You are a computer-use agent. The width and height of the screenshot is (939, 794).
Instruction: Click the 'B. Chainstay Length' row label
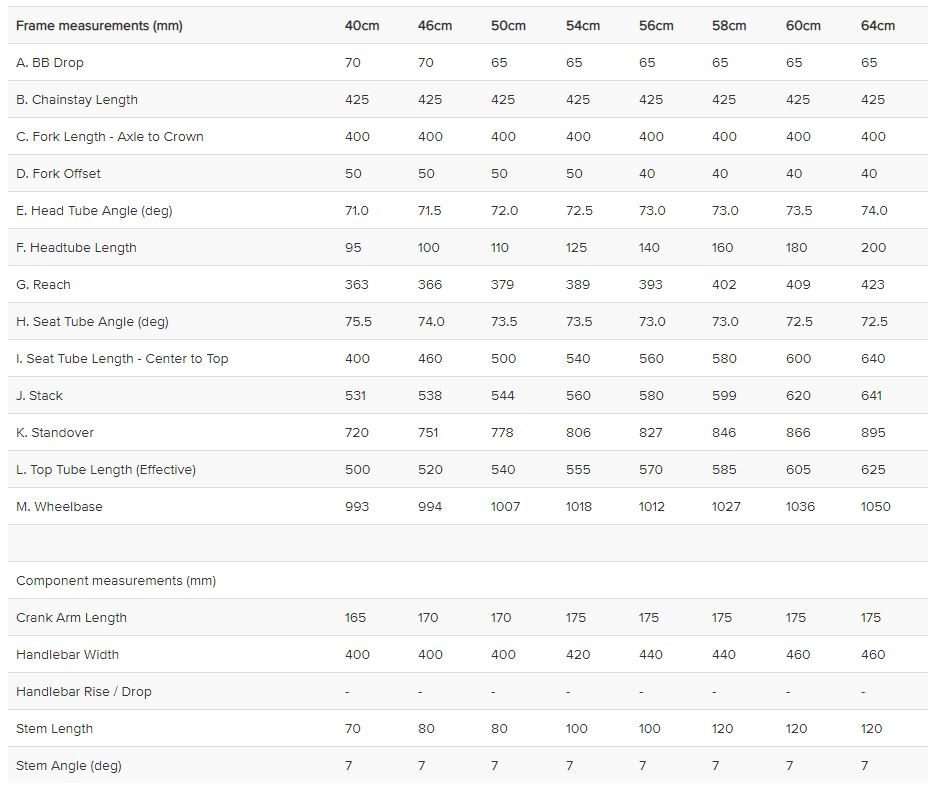tap(77, 100)
